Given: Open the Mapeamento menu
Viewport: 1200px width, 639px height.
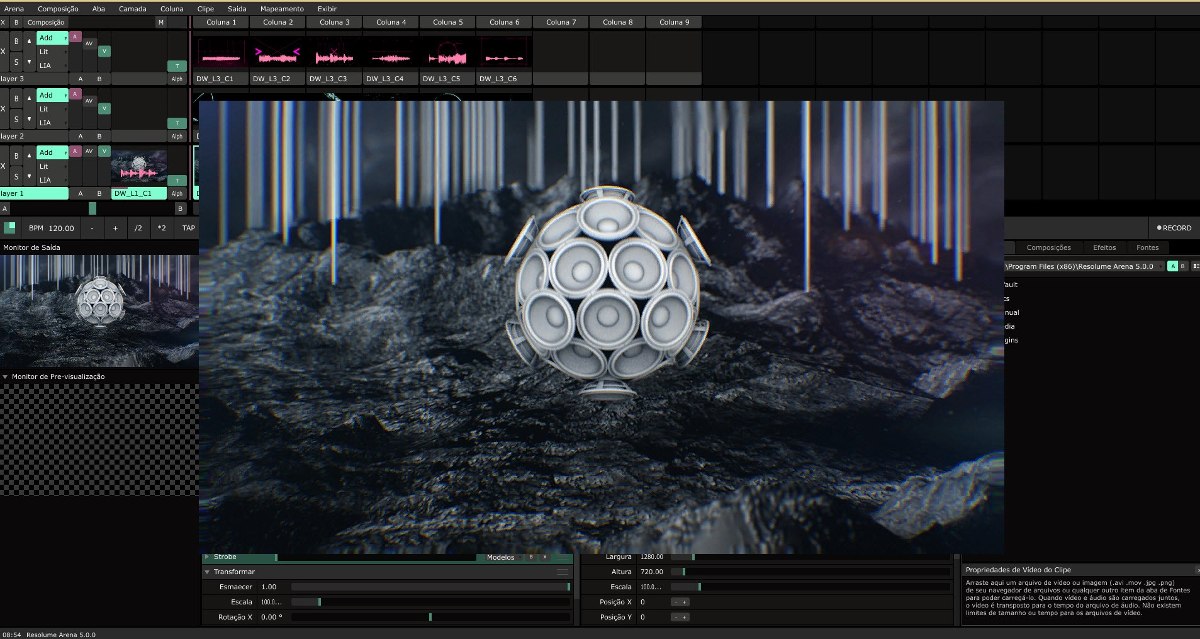Looking at the screenshot, I should [x=282, y=8].
